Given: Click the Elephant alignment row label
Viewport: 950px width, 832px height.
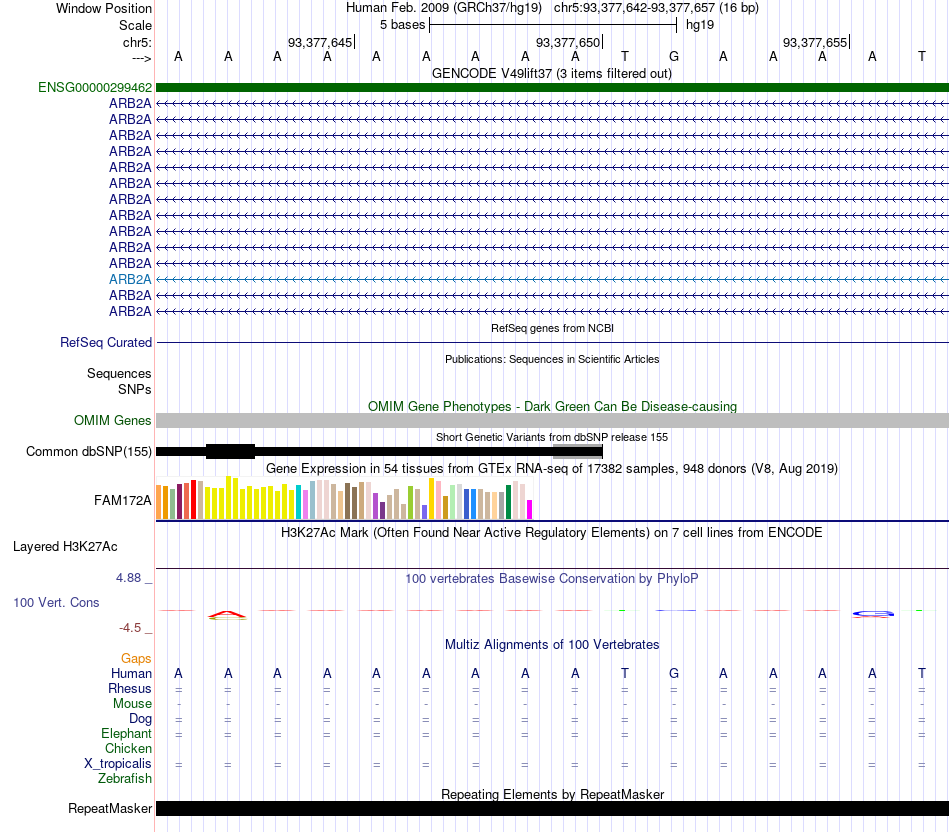Looking at the screenshot, I should coord(126,733).
